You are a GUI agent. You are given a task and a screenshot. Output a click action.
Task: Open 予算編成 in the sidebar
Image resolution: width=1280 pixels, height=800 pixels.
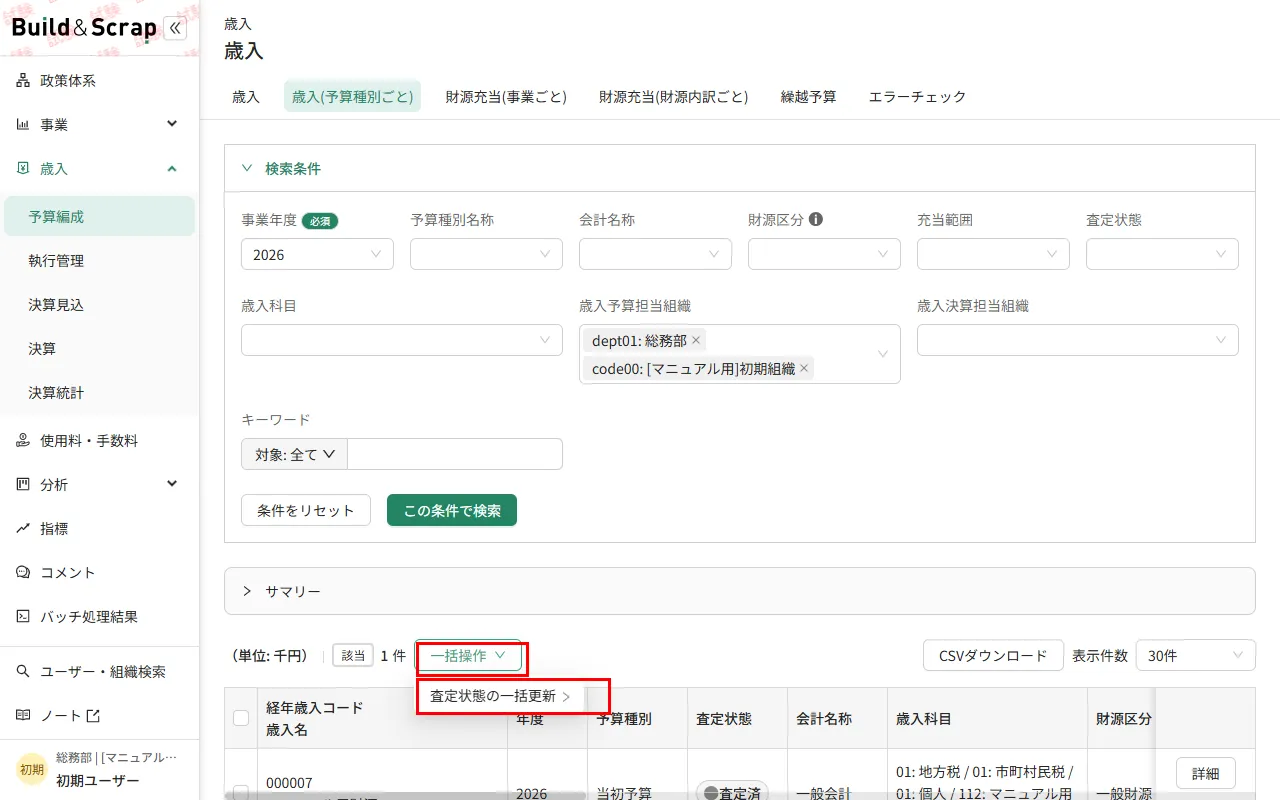point(99,216)
